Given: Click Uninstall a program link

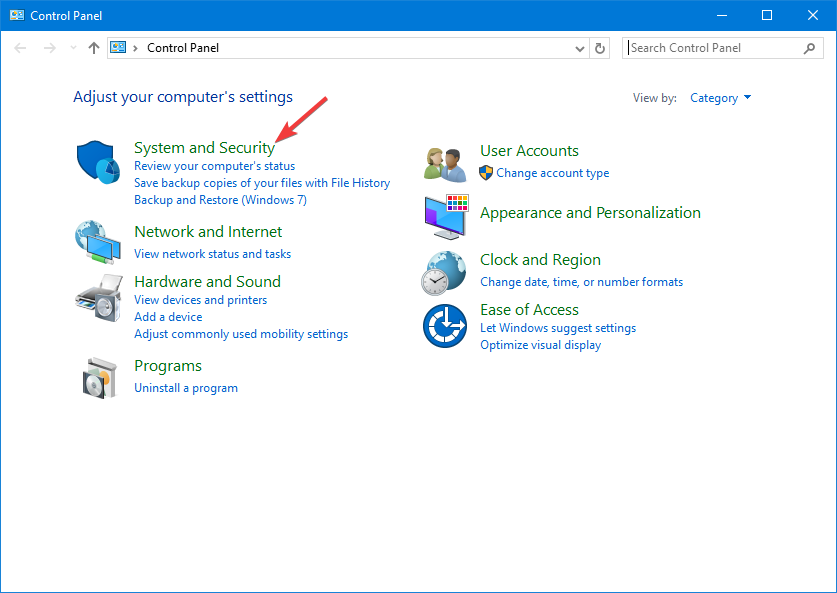Looking at the screenshot, I should 186,388.
